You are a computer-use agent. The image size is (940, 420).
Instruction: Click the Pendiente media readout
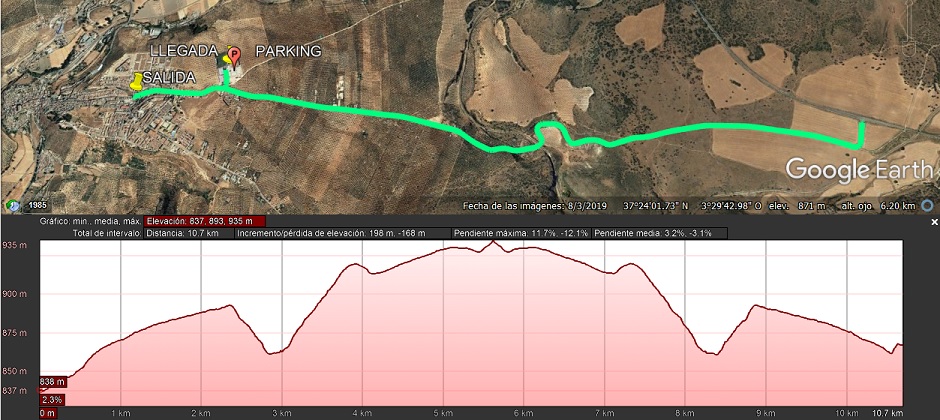(x=660, y=233)
